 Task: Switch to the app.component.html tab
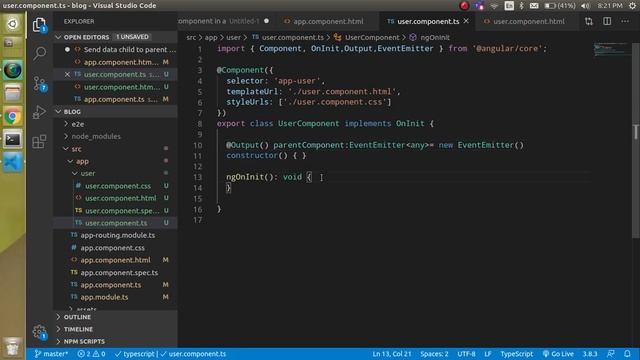[x=328, y=21]
